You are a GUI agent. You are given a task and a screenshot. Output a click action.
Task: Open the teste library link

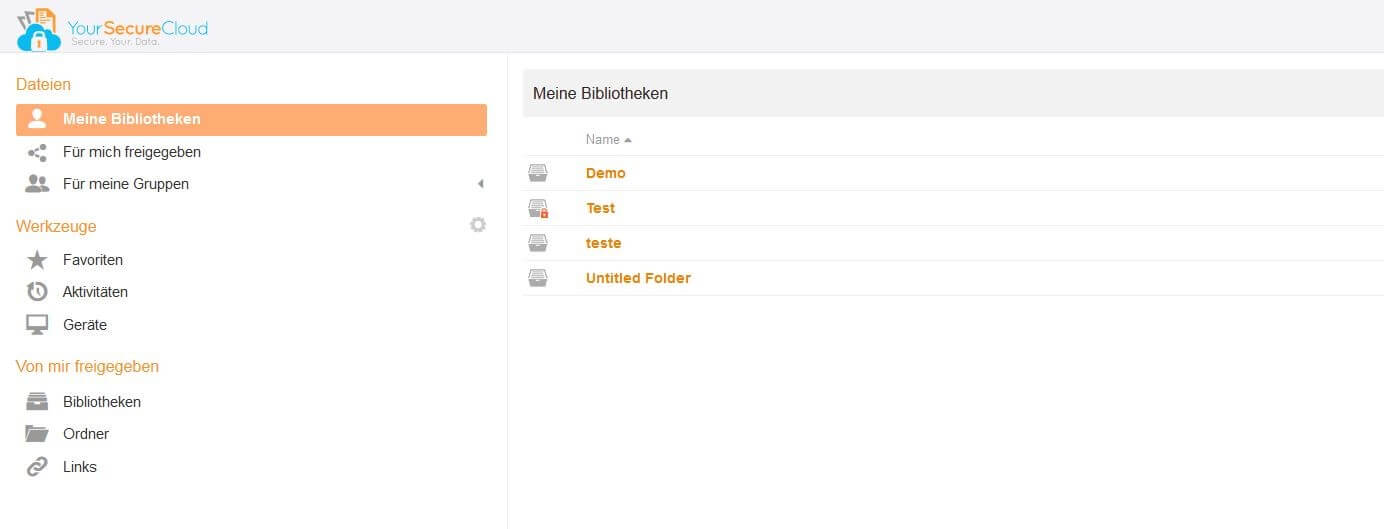click(x=603, y=243)
